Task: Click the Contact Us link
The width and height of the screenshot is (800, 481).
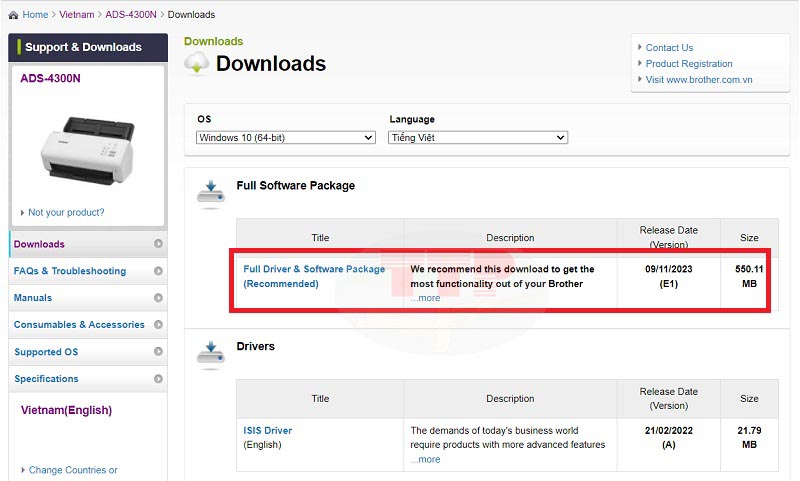Action: tap(669, 48)
